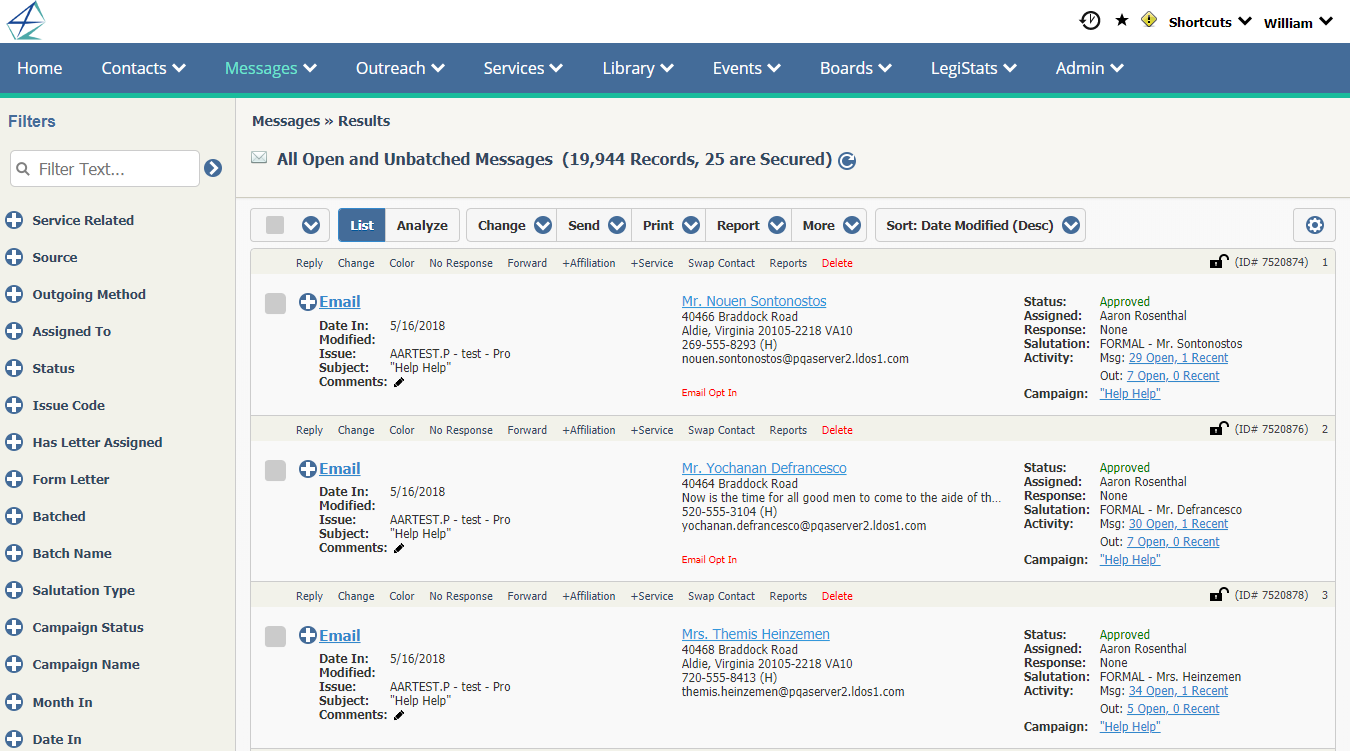Click lock icon for ID 7520876
Screen dimensions: 1350x751
coord(1219,429)
